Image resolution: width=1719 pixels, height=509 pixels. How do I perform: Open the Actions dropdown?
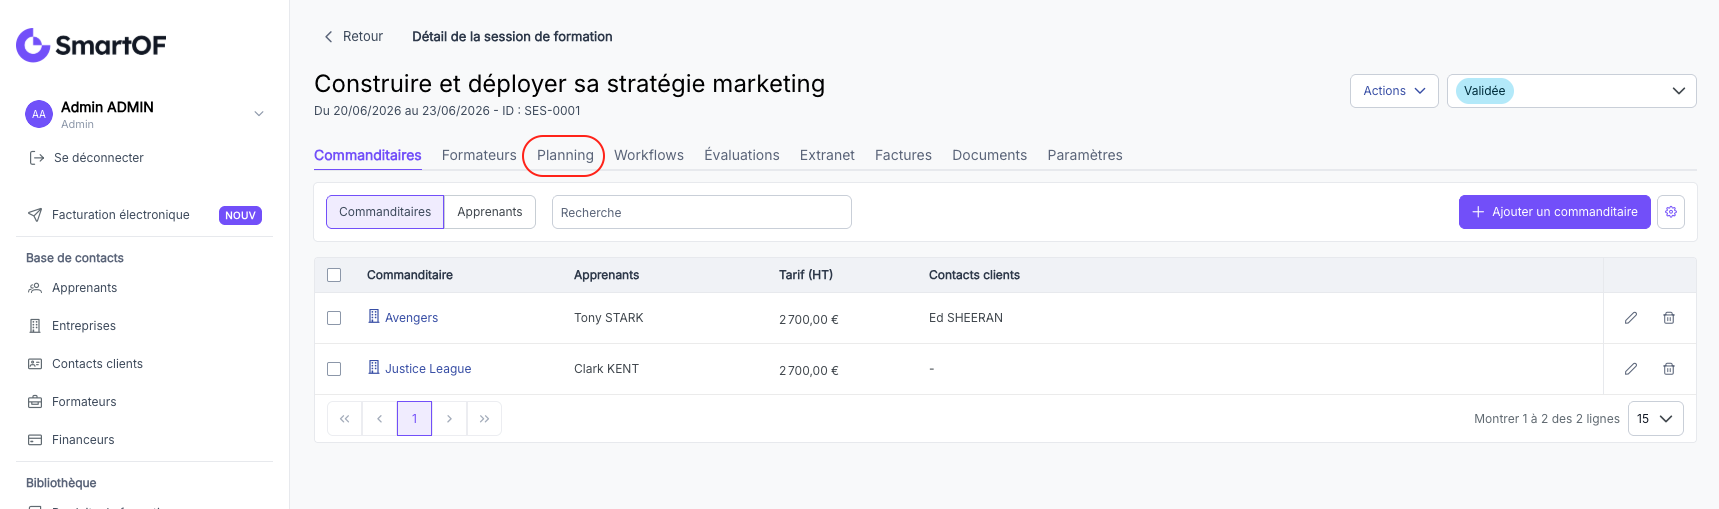point(1394,91)
